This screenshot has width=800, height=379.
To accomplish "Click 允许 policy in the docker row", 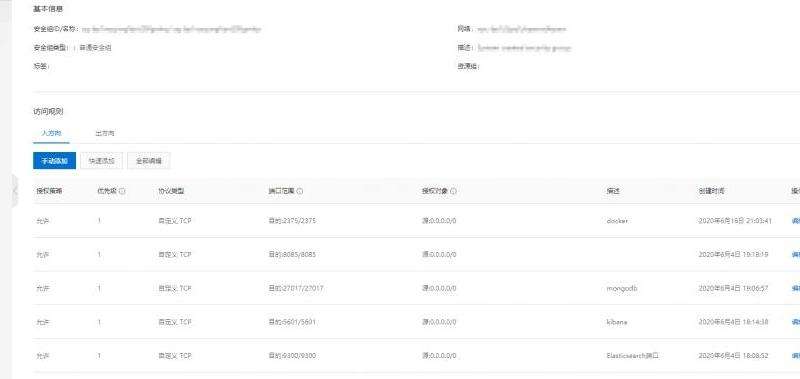I will point(42,221).
